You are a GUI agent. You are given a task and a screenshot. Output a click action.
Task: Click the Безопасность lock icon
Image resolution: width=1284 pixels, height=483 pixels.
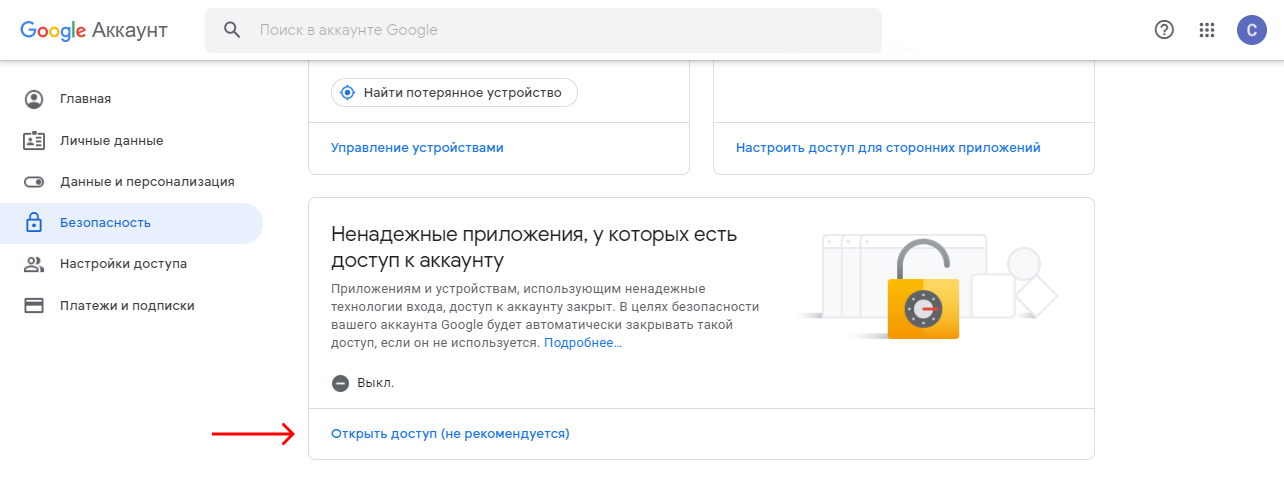(x=34, y=222)
